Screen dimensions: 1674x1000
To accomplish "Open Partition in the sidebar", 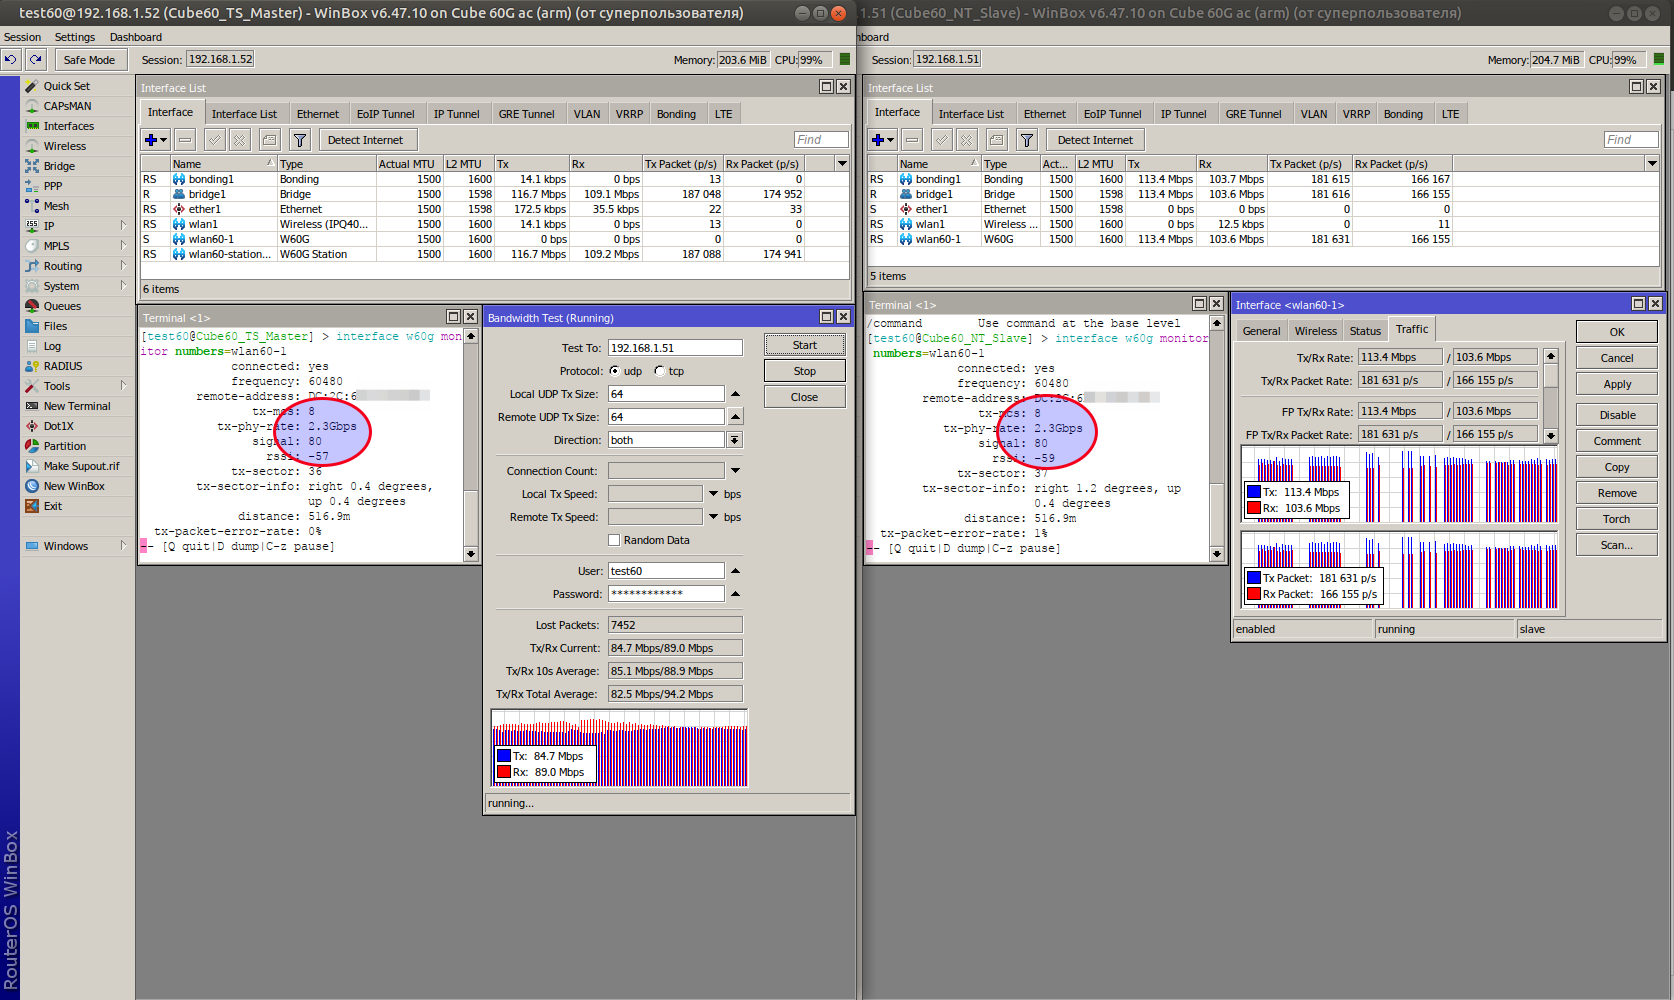I will (64, 446).
